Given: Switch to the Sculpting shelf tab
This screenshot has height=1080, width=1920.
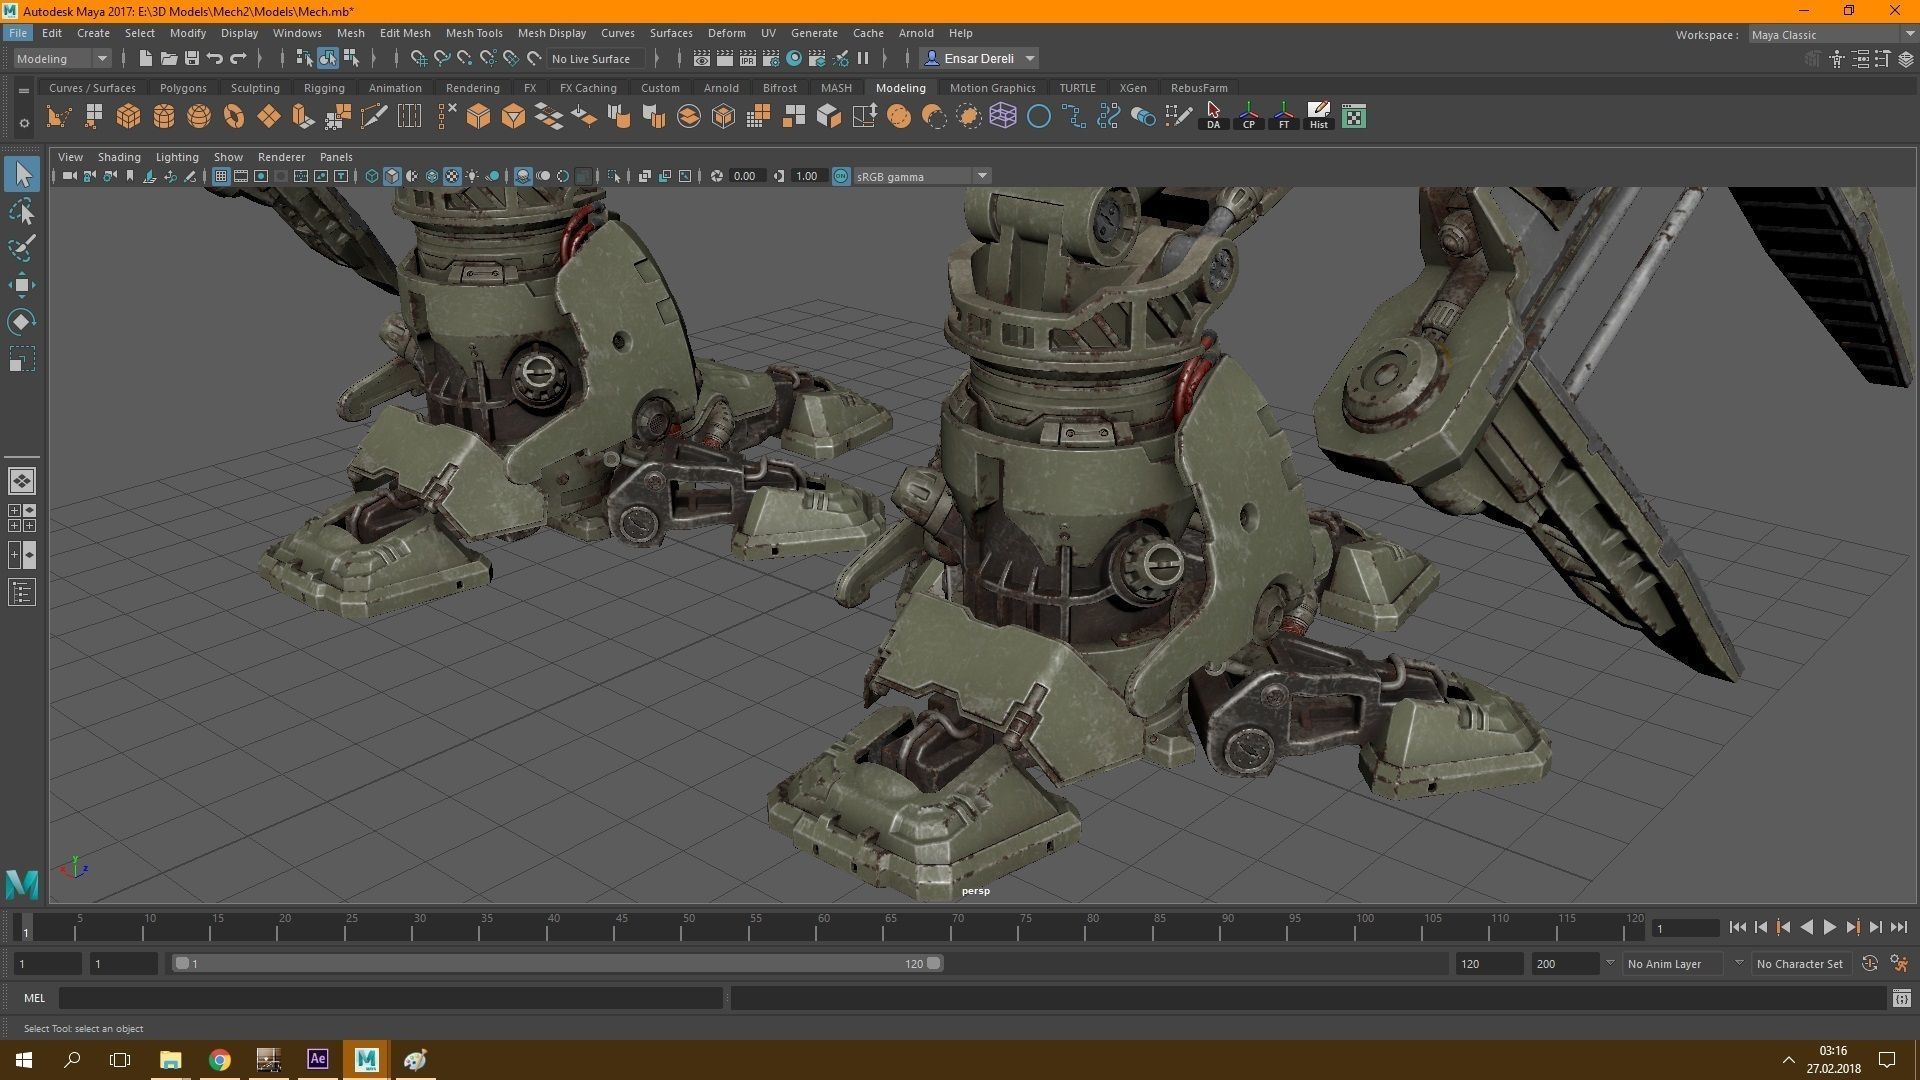Looking at the screenshot, I should pos(255,88).
